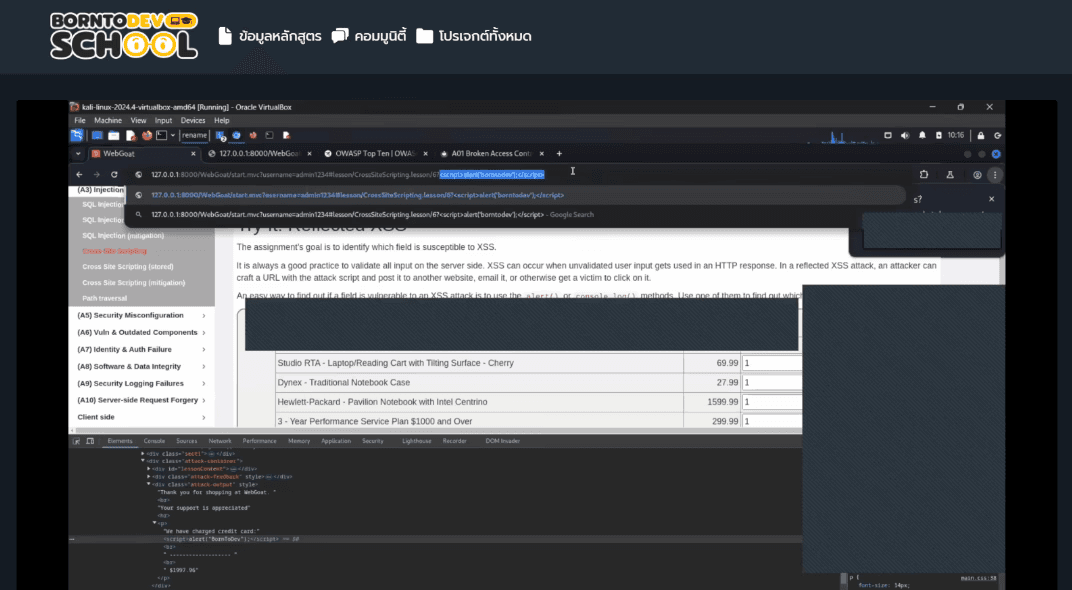Switch to the DevTools Network tab

click(219, 441)
